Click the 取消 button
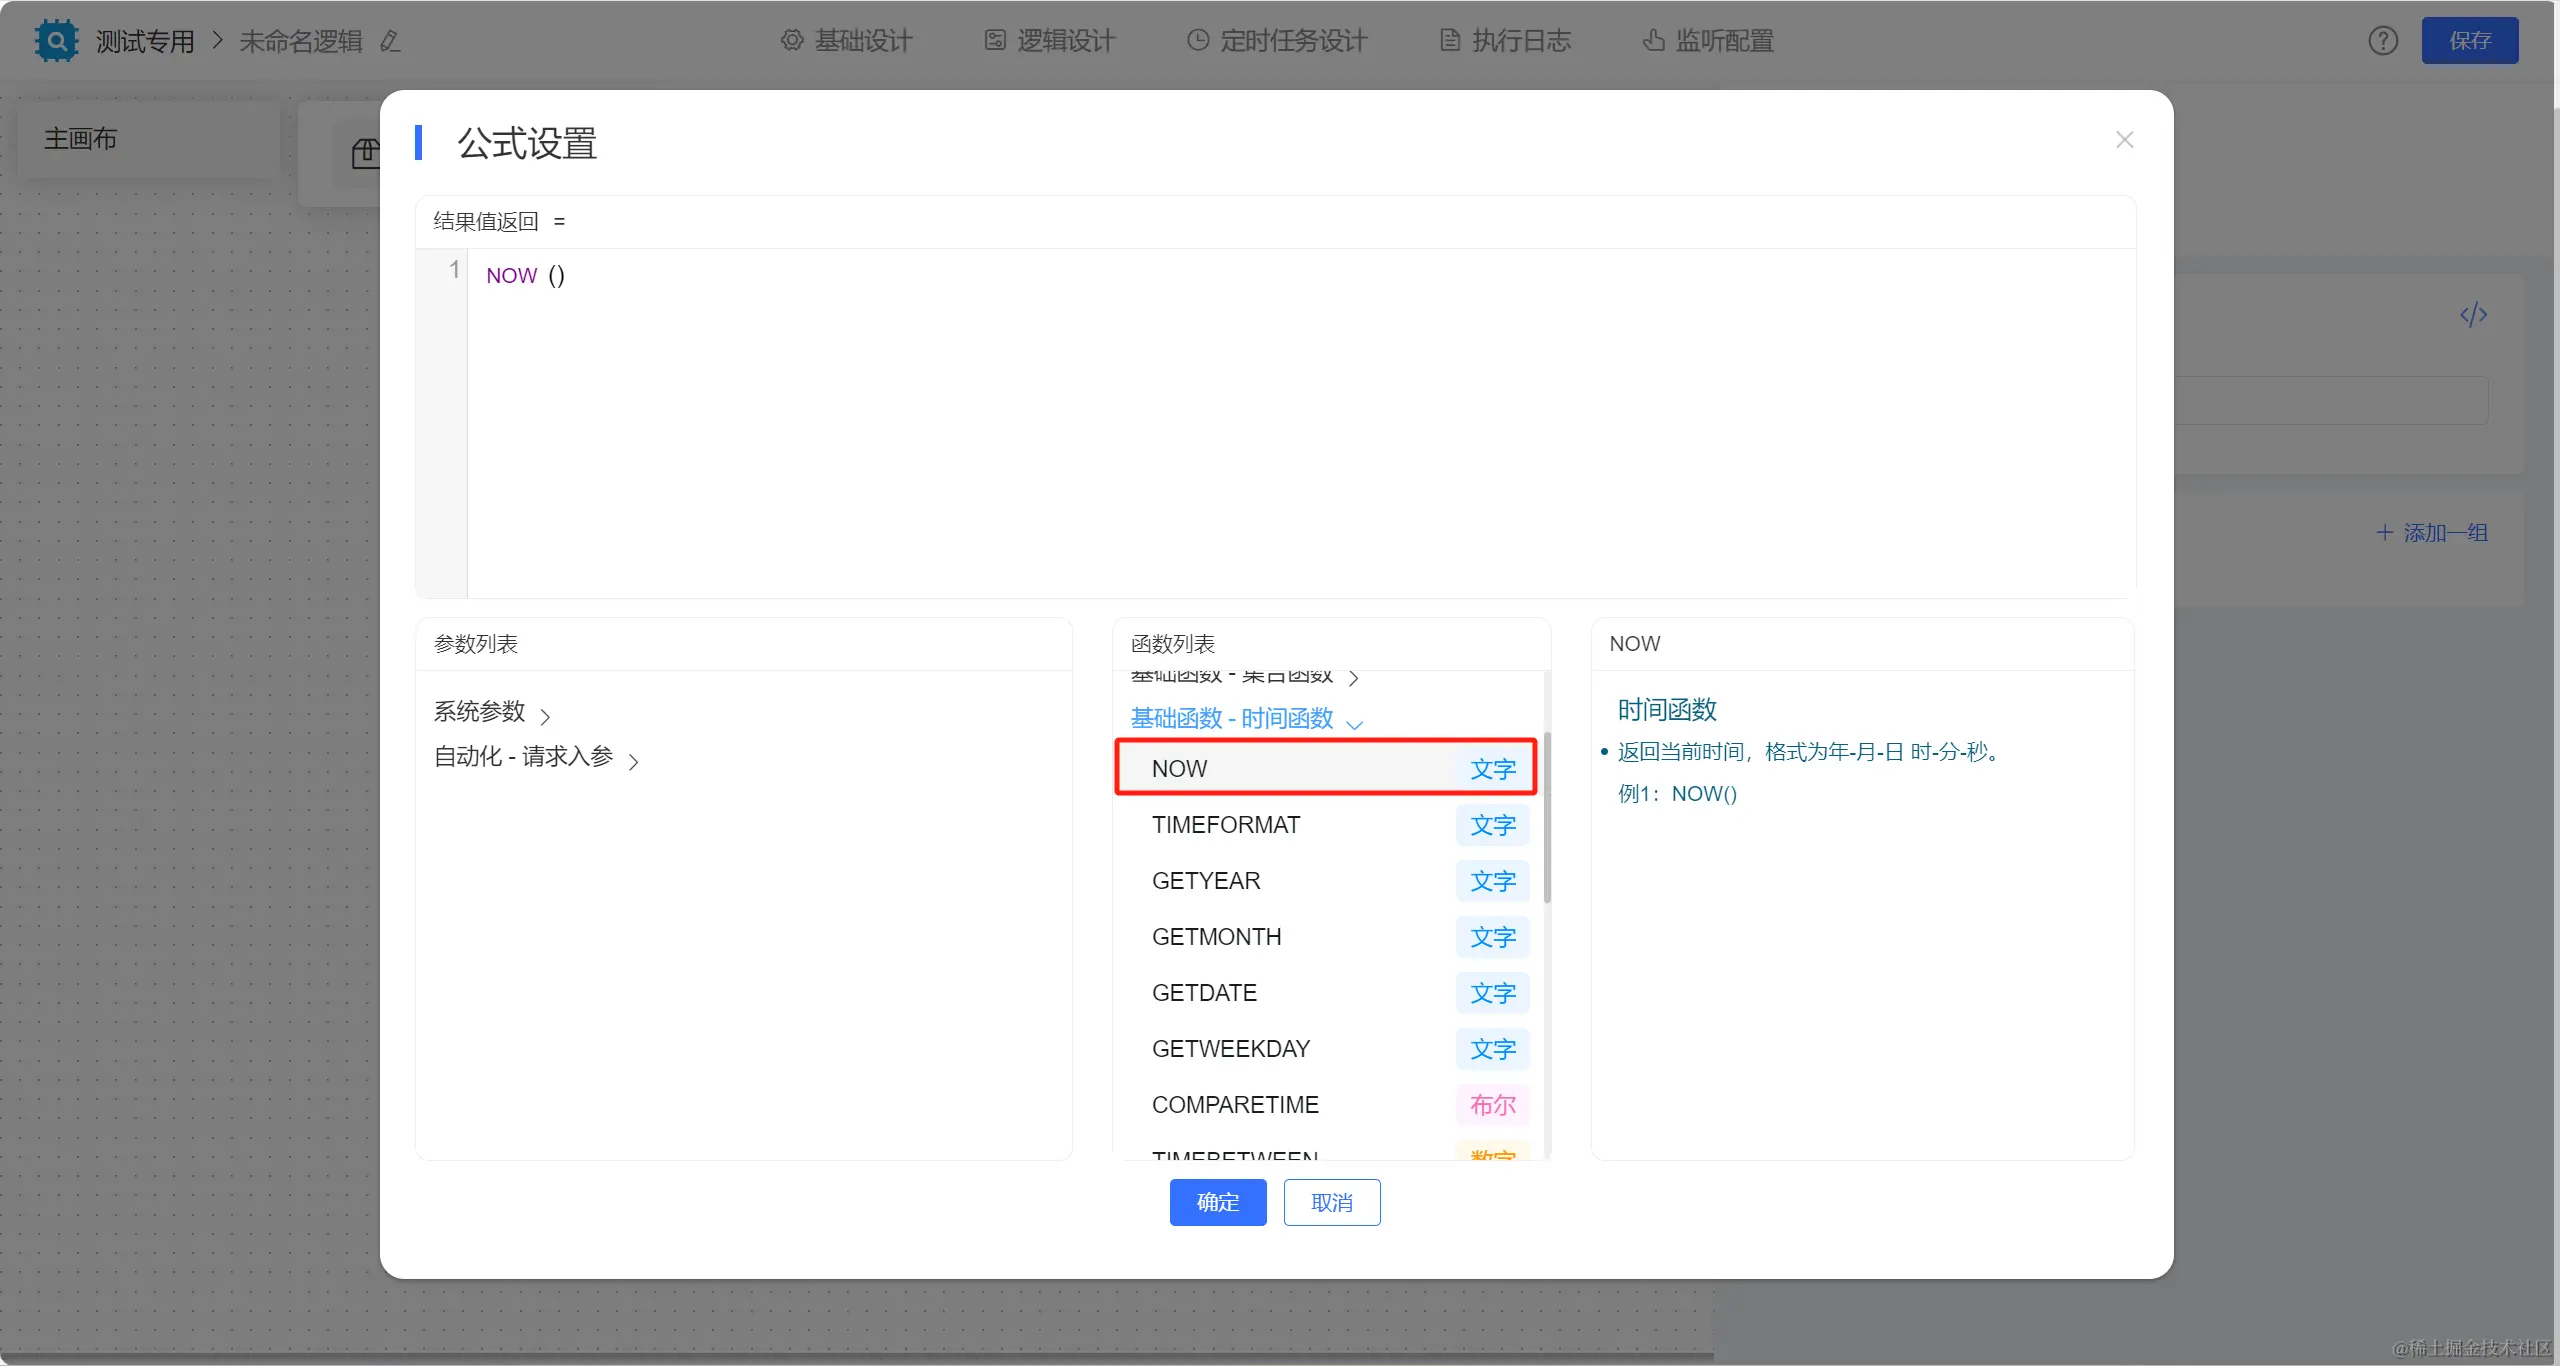 tap(1331, 1202)
